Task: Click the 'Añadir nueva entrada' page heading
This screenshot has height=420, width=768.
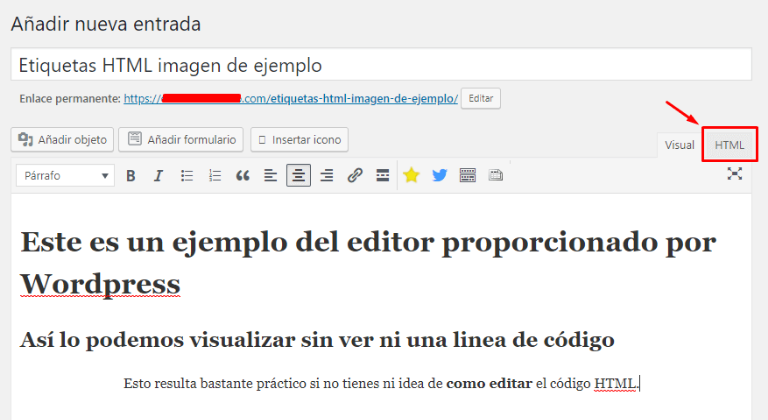Action: point(106,24)
